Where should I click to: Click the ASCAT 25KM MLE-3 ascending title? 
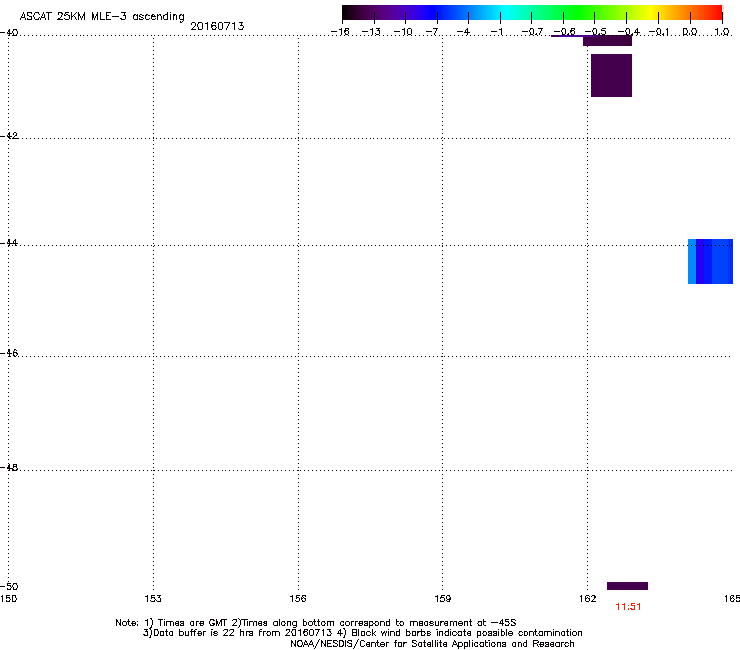tap(102, 17)
